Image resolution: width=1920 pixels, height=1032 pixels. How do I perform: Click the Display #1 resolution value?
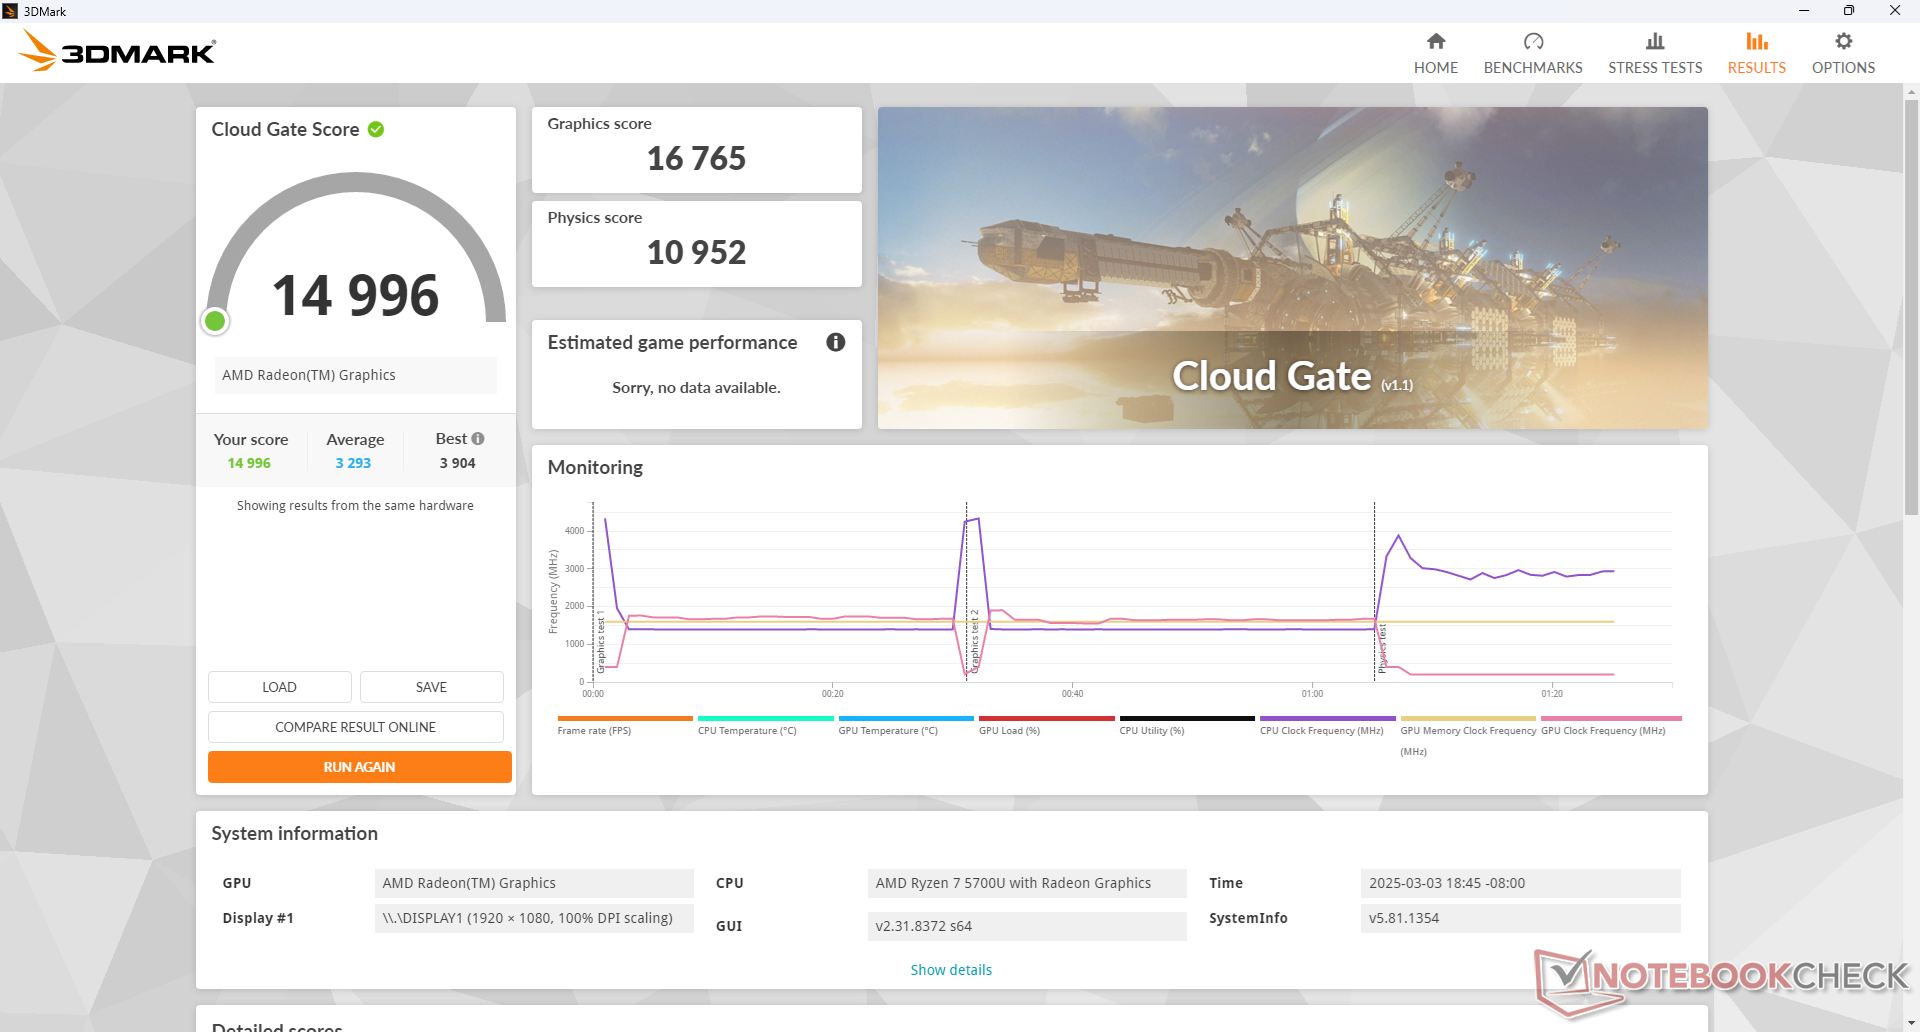click(x=534, y=918)
